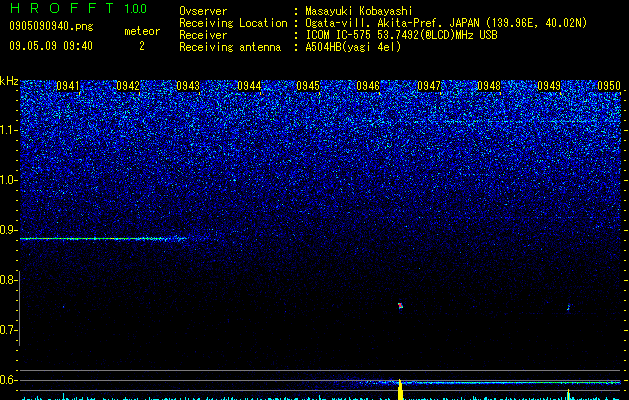Click the 0941 time marker
The height and width of the screenshot is (400, 629).
pyautogui.click(x=68, y=86)
